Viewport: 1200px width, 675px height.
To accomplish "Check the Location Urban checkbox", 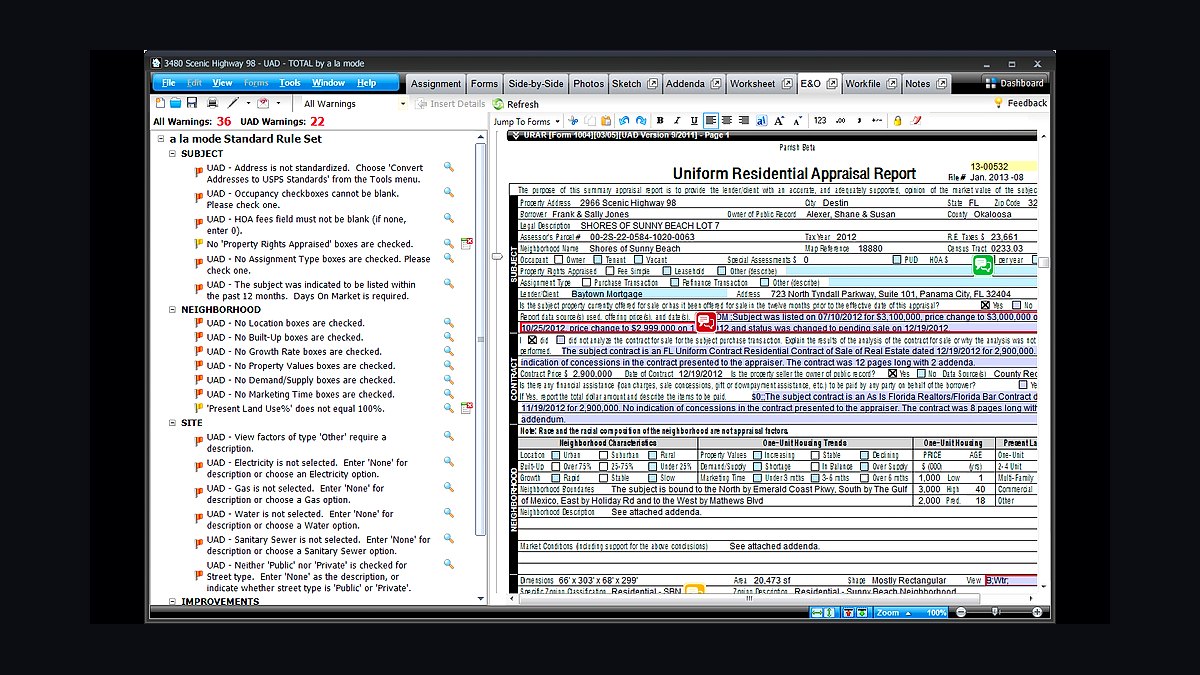I will pos(555,455).
